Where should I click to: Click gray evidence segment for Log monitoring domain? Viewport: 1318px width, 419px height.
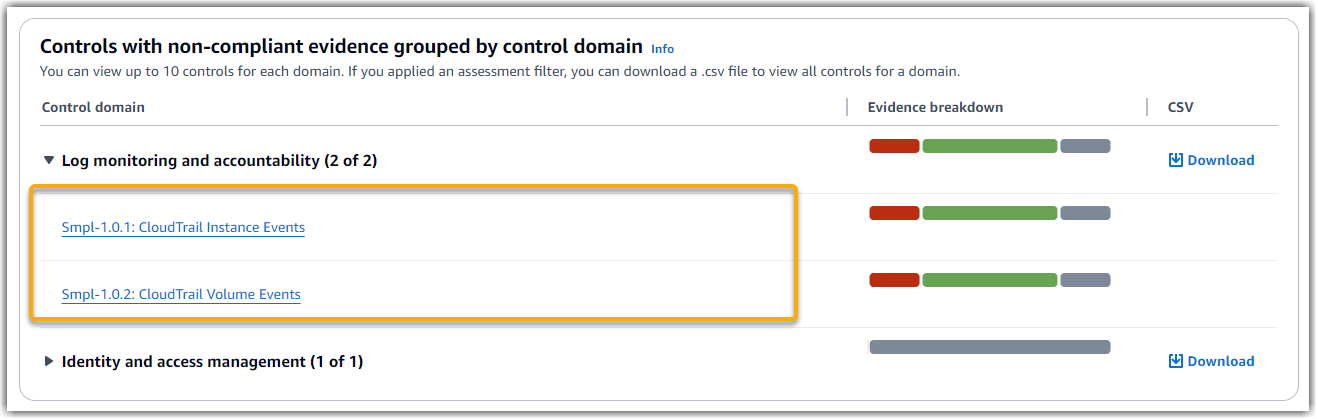1085,146
